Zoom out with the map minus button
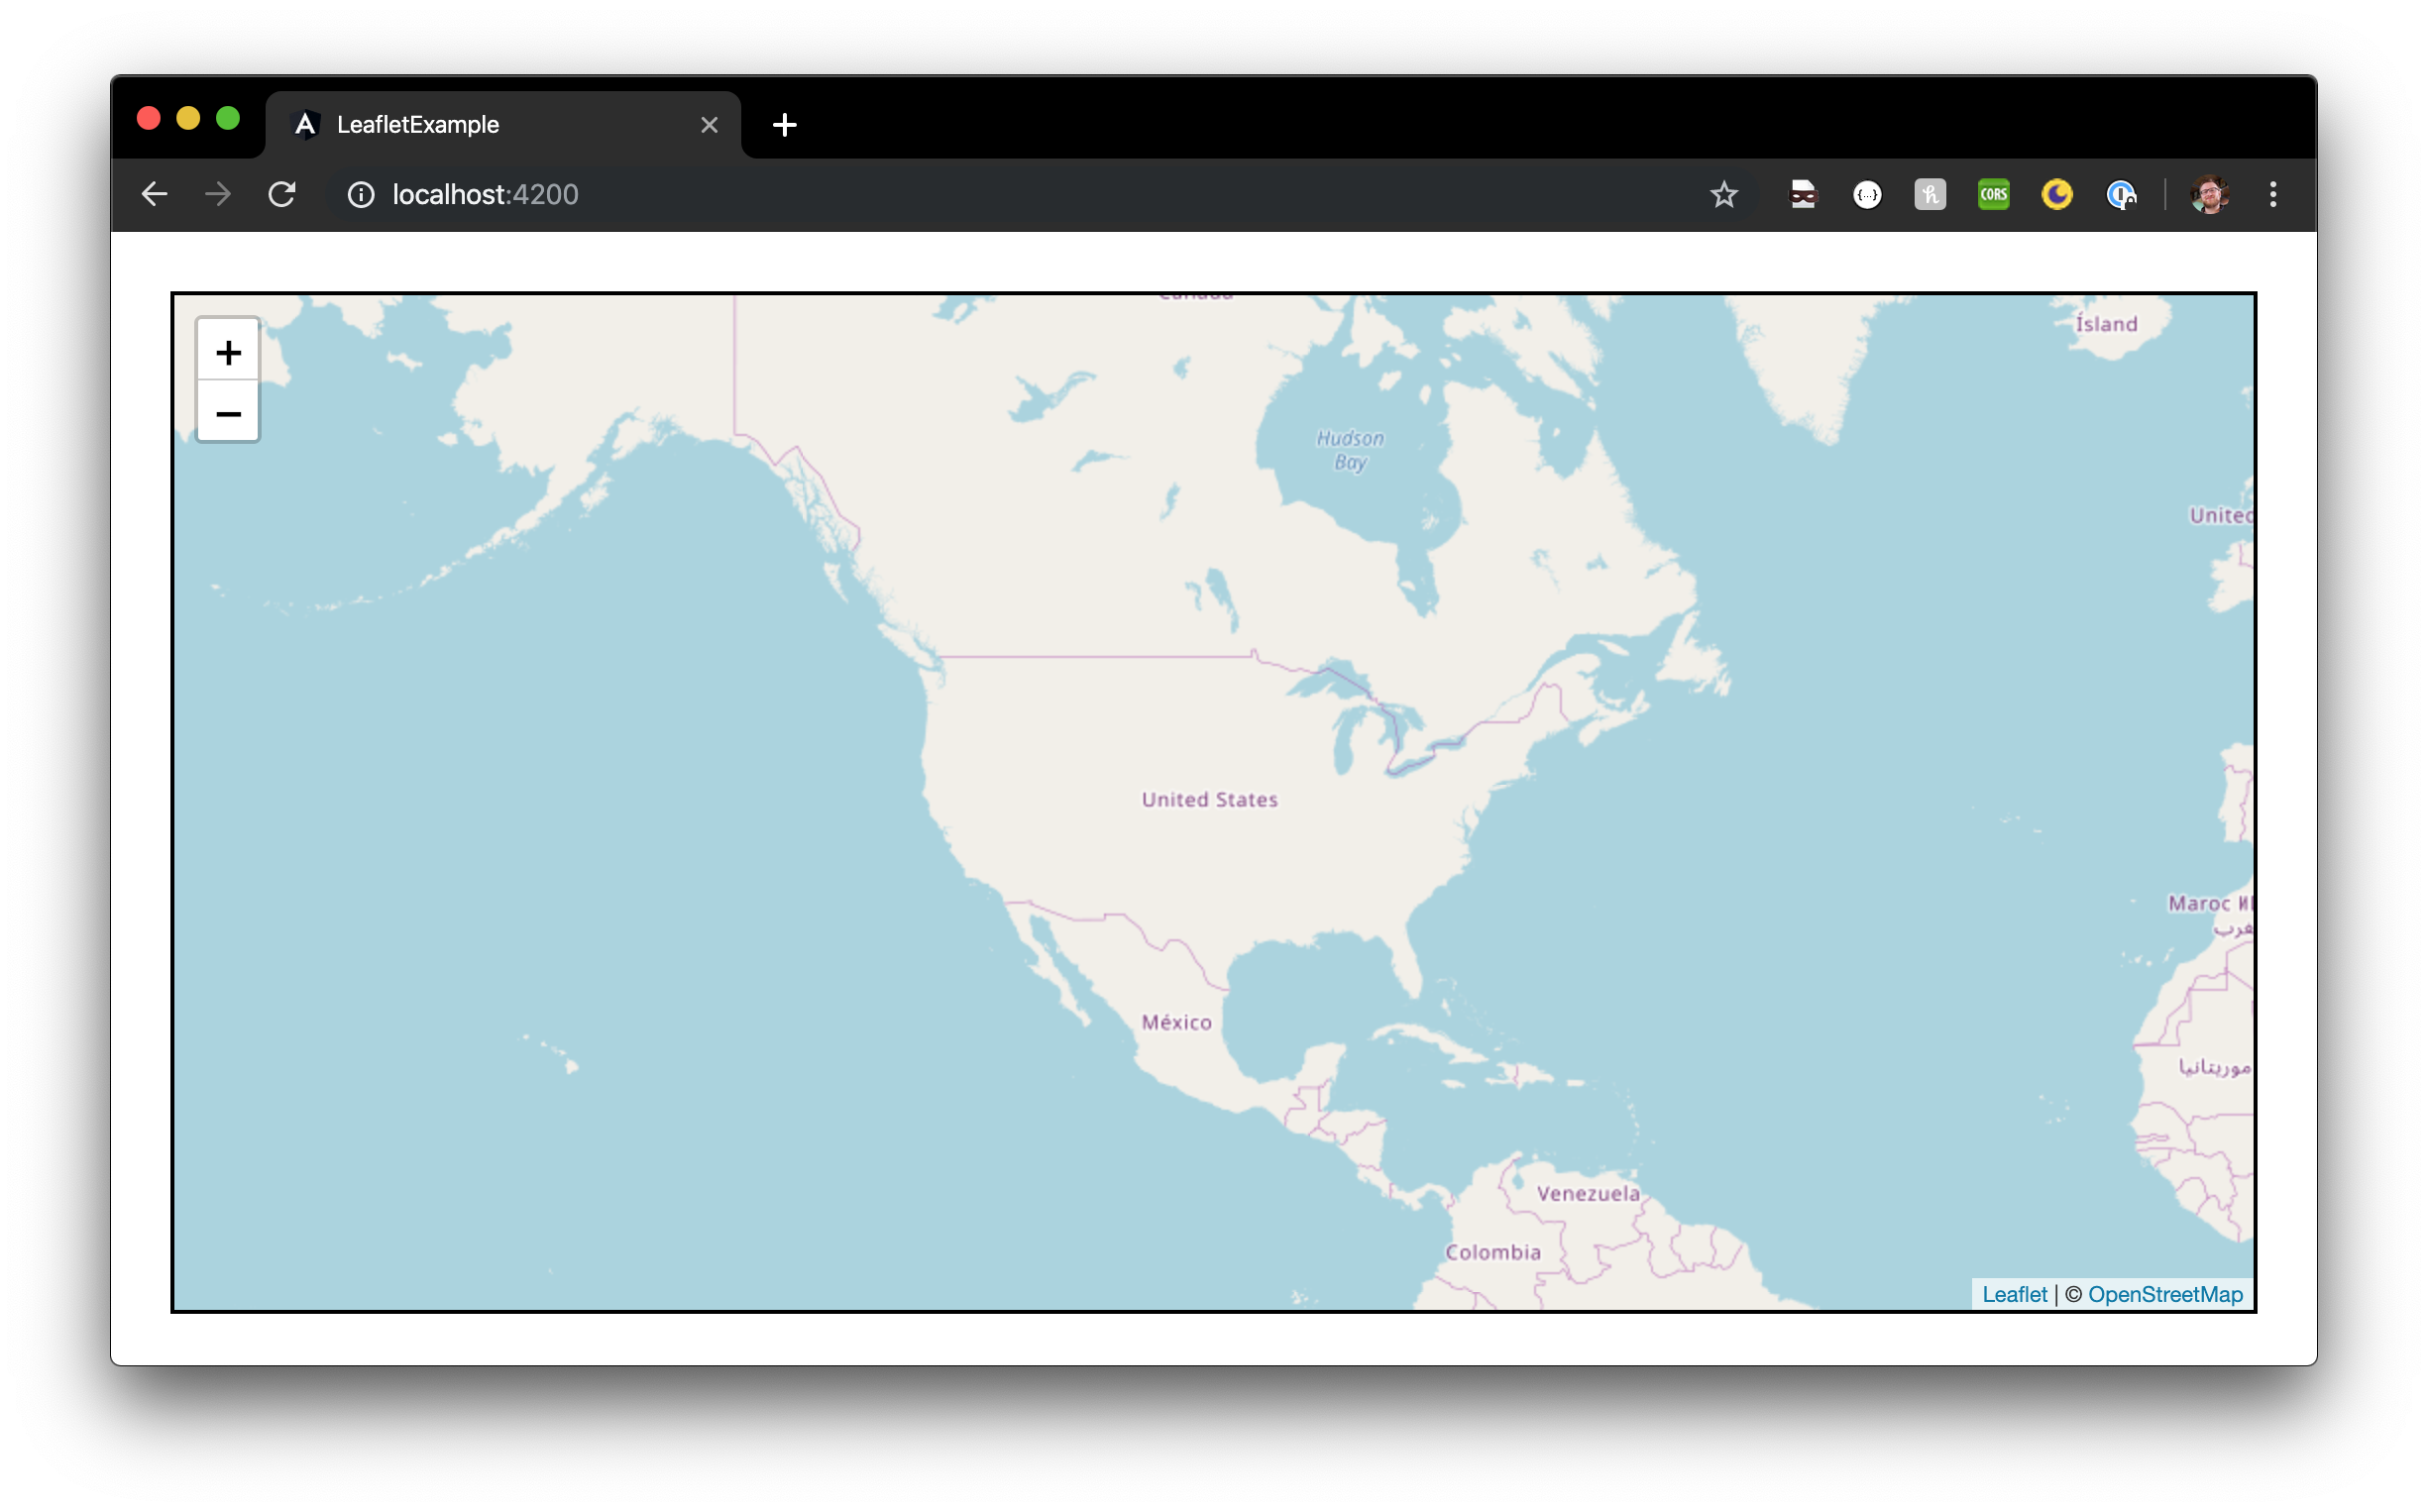This screenshot has width=2428, height=1512. point(228,412)
